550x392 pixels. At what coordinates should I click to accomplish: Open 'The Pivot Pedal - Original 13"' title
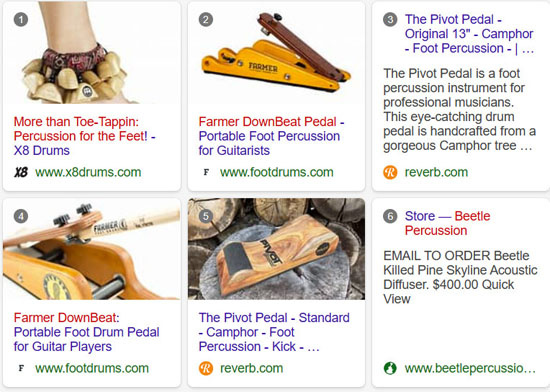pyautogui.click(x=469, y=34)
